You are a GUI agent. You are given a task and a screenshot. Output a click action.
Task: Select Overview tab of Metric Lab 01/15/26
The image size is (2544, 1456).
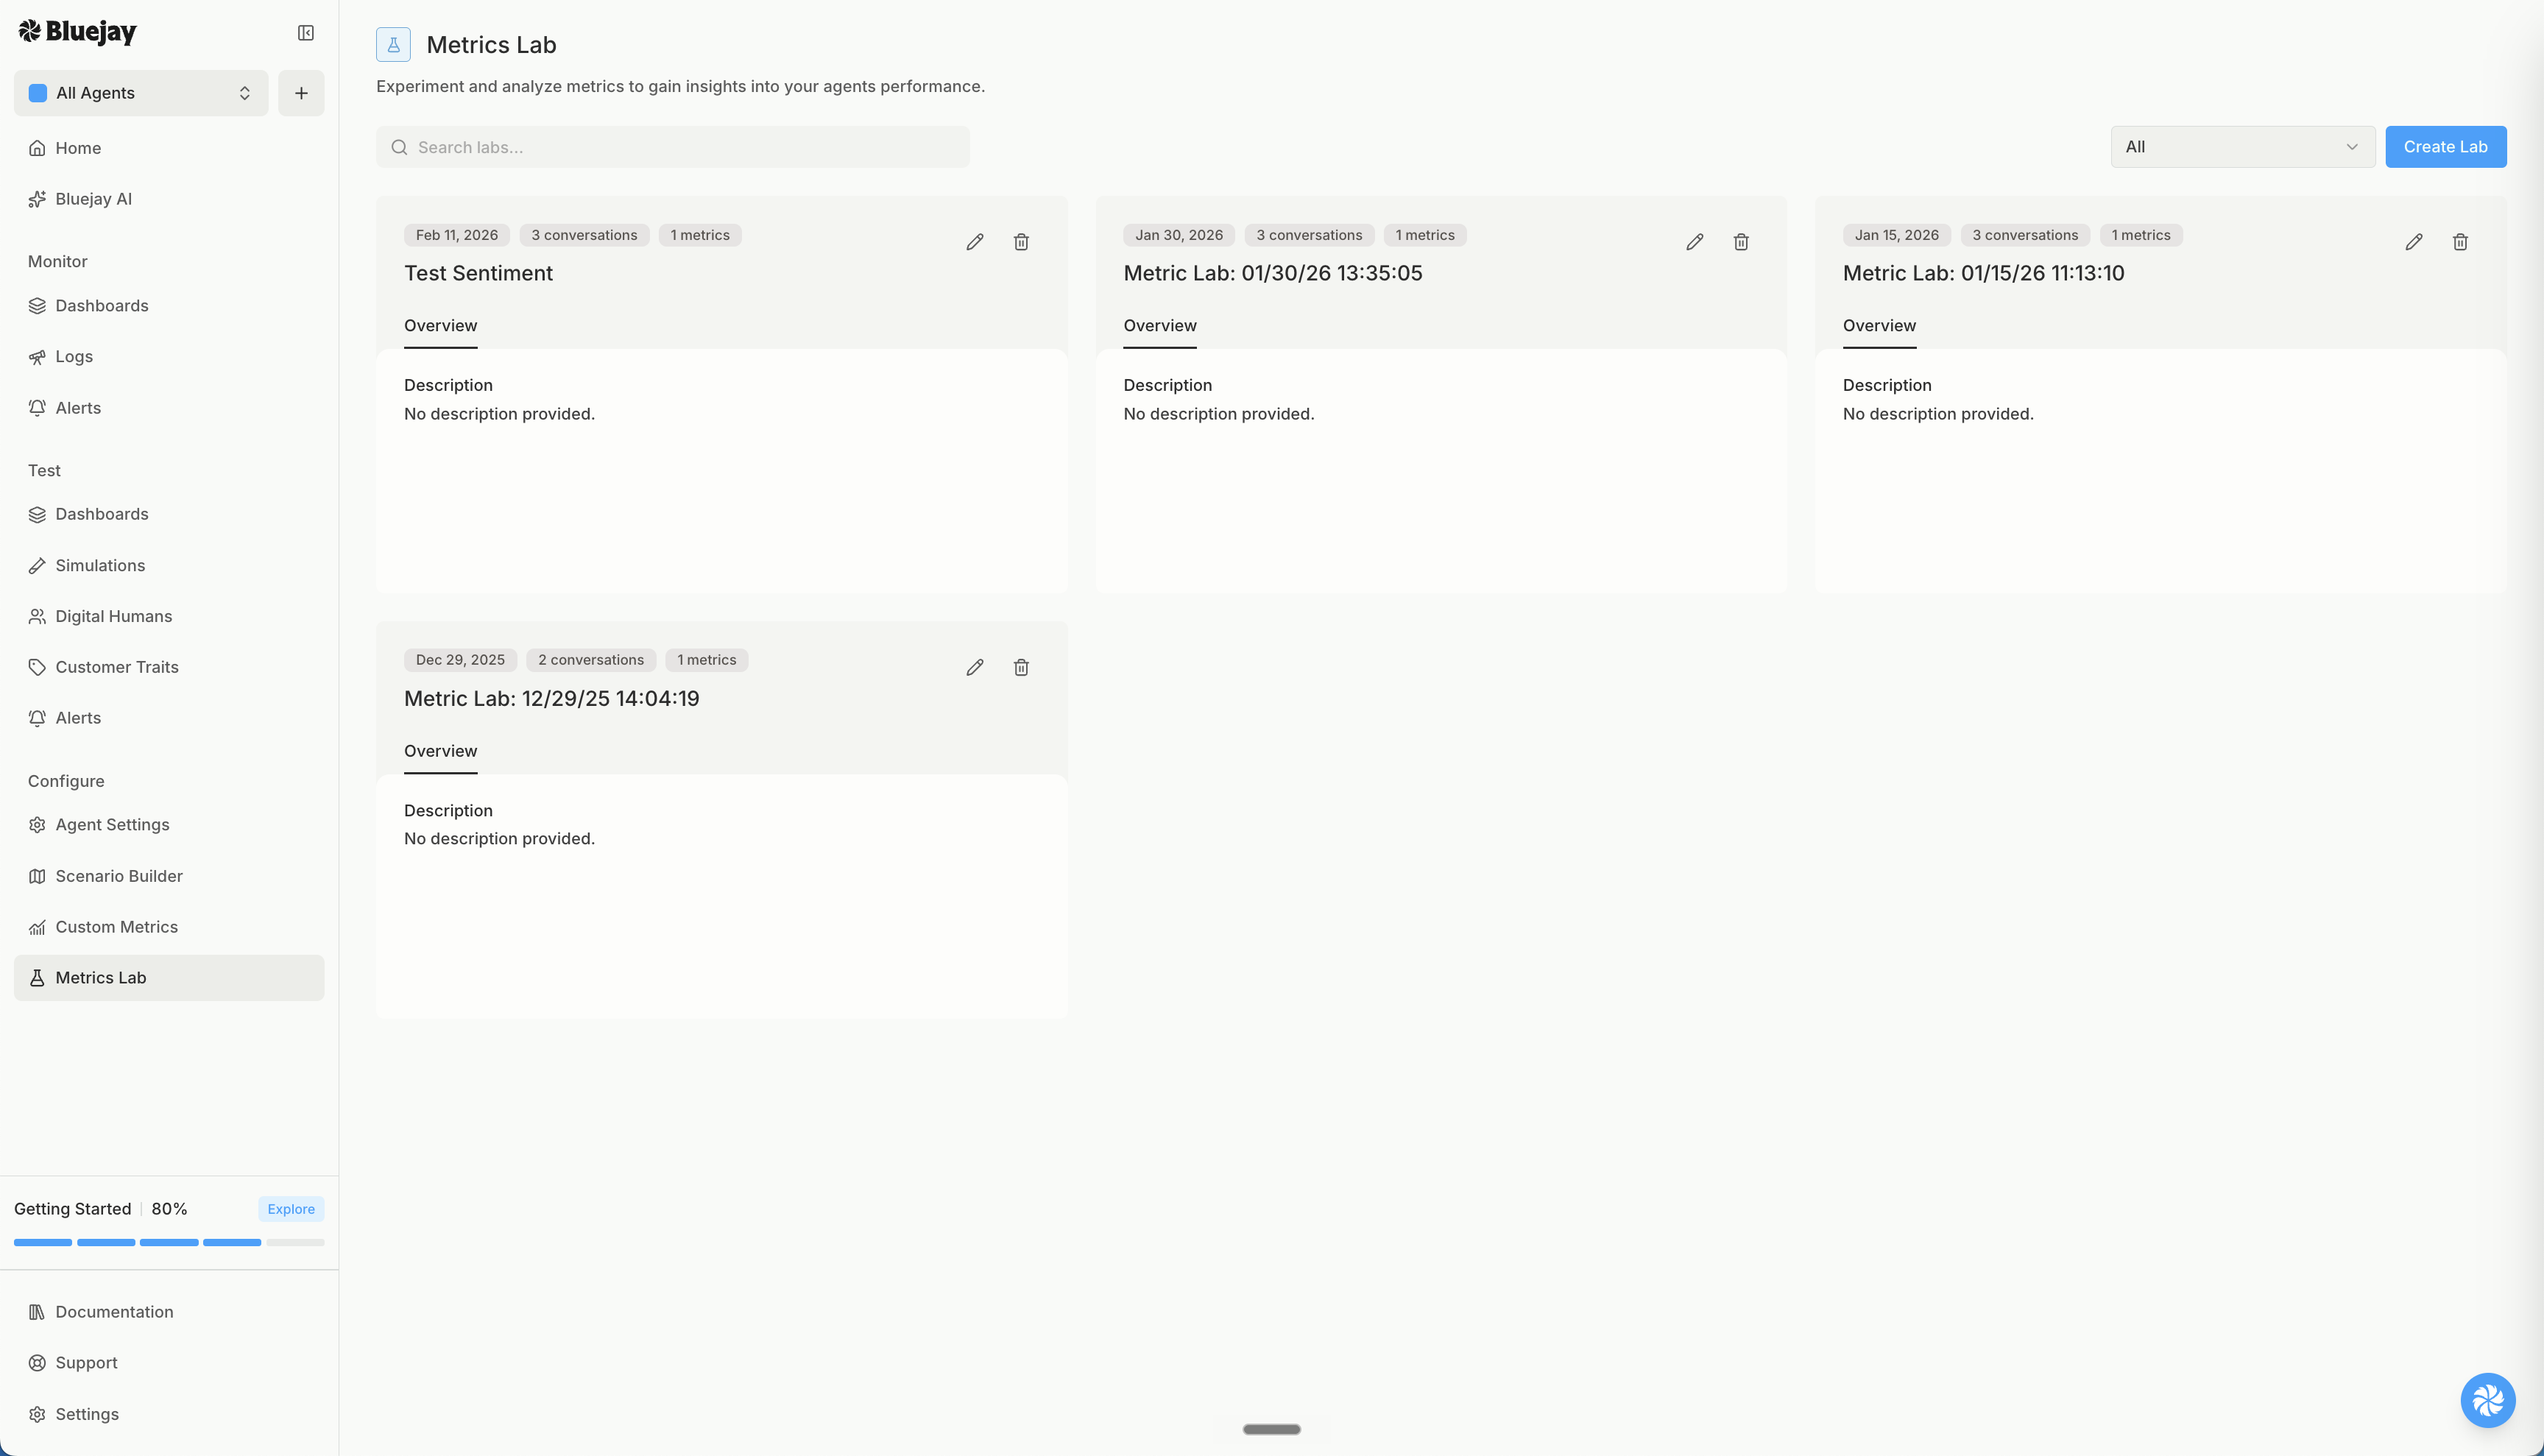pyautogui.click(x=1879, y=326)
